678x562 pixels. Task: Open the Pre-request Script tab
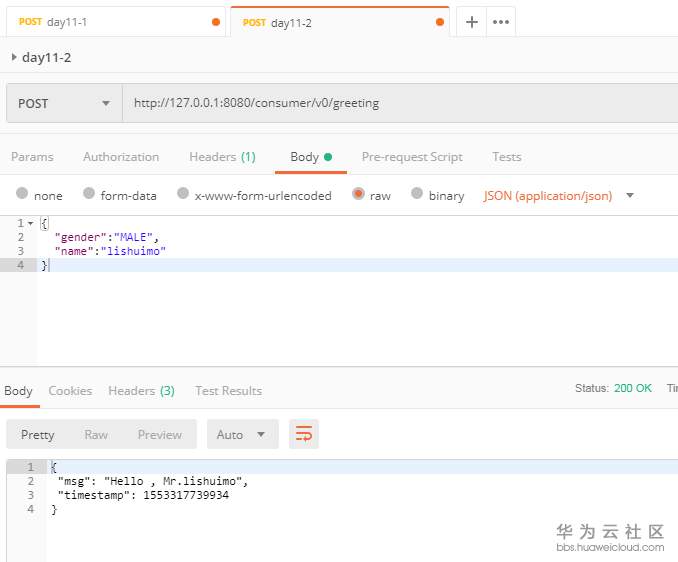412,157
